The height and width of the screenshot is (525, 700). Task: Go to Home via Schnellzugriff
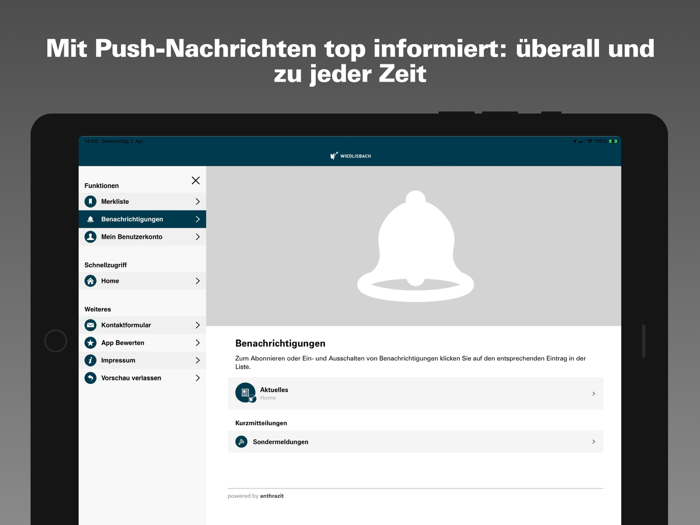pos(142,281)
